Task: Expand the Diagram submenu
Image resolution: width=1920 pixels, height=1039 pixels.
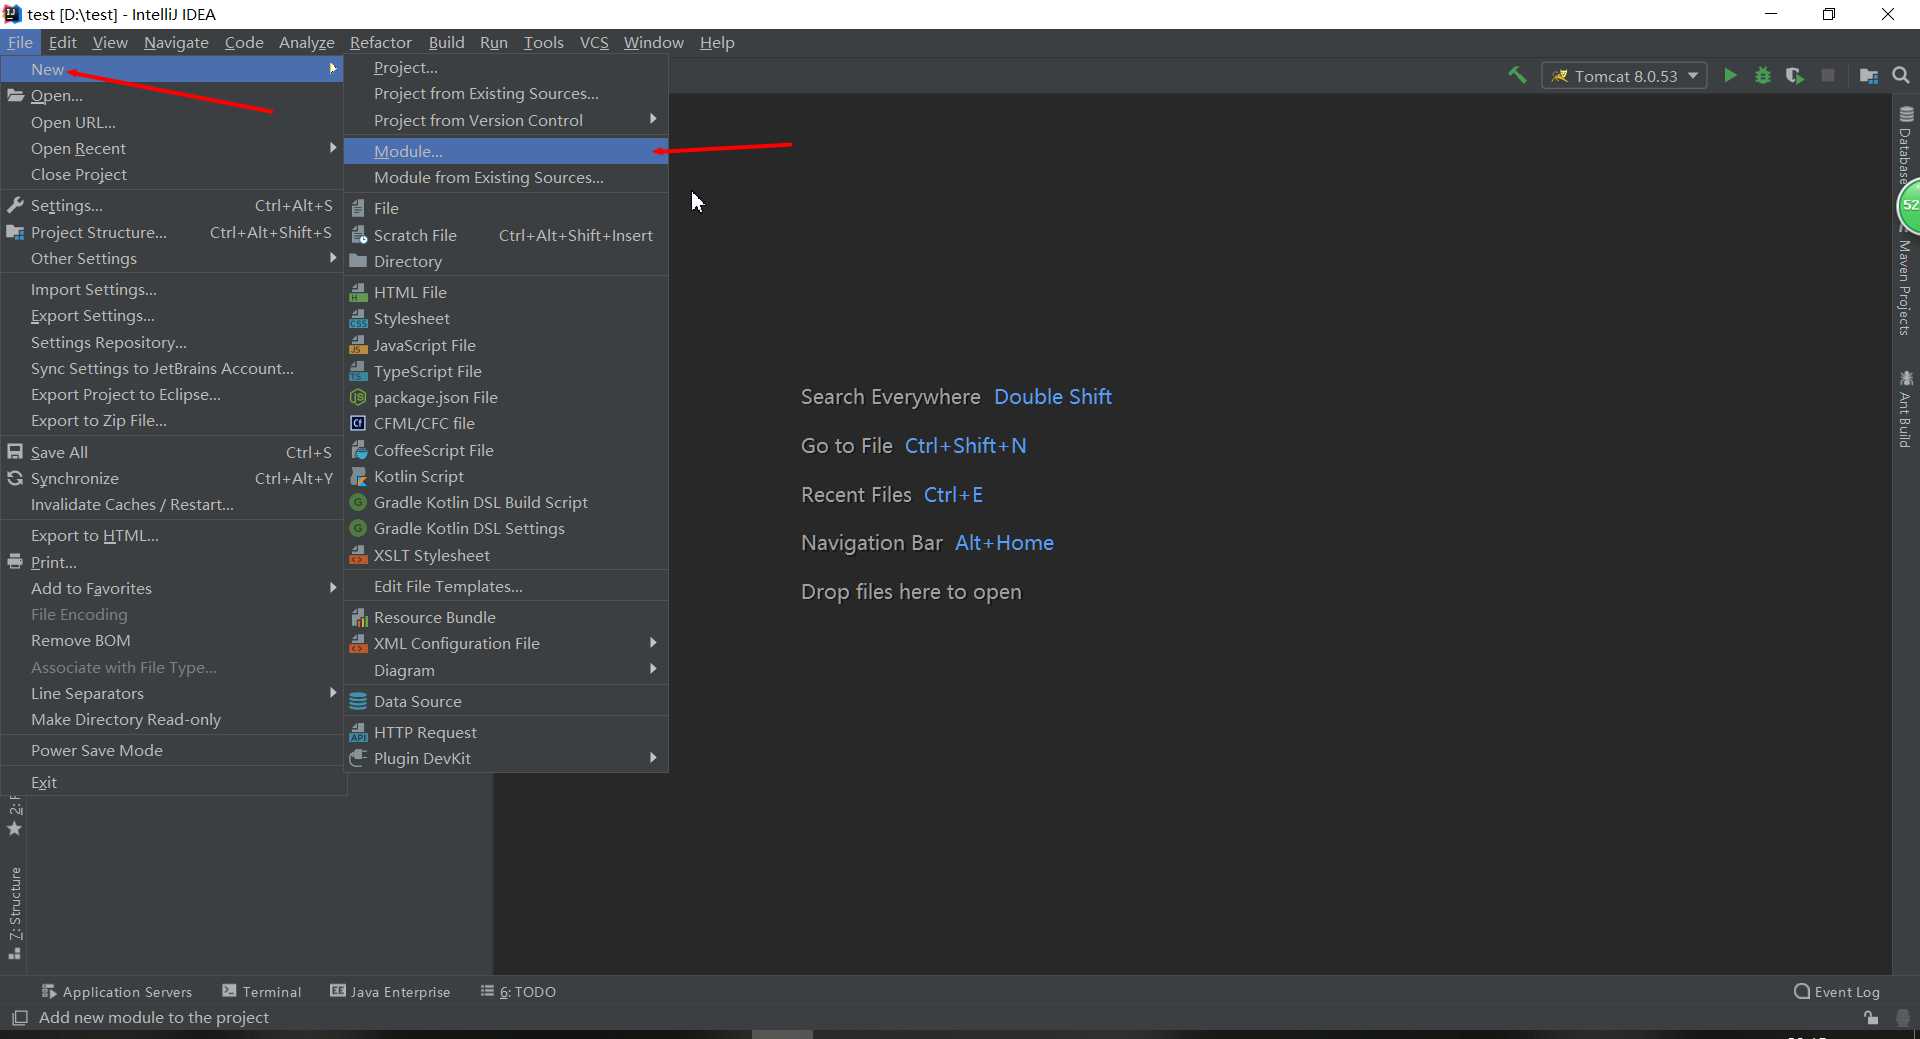Action: (506, 670)
